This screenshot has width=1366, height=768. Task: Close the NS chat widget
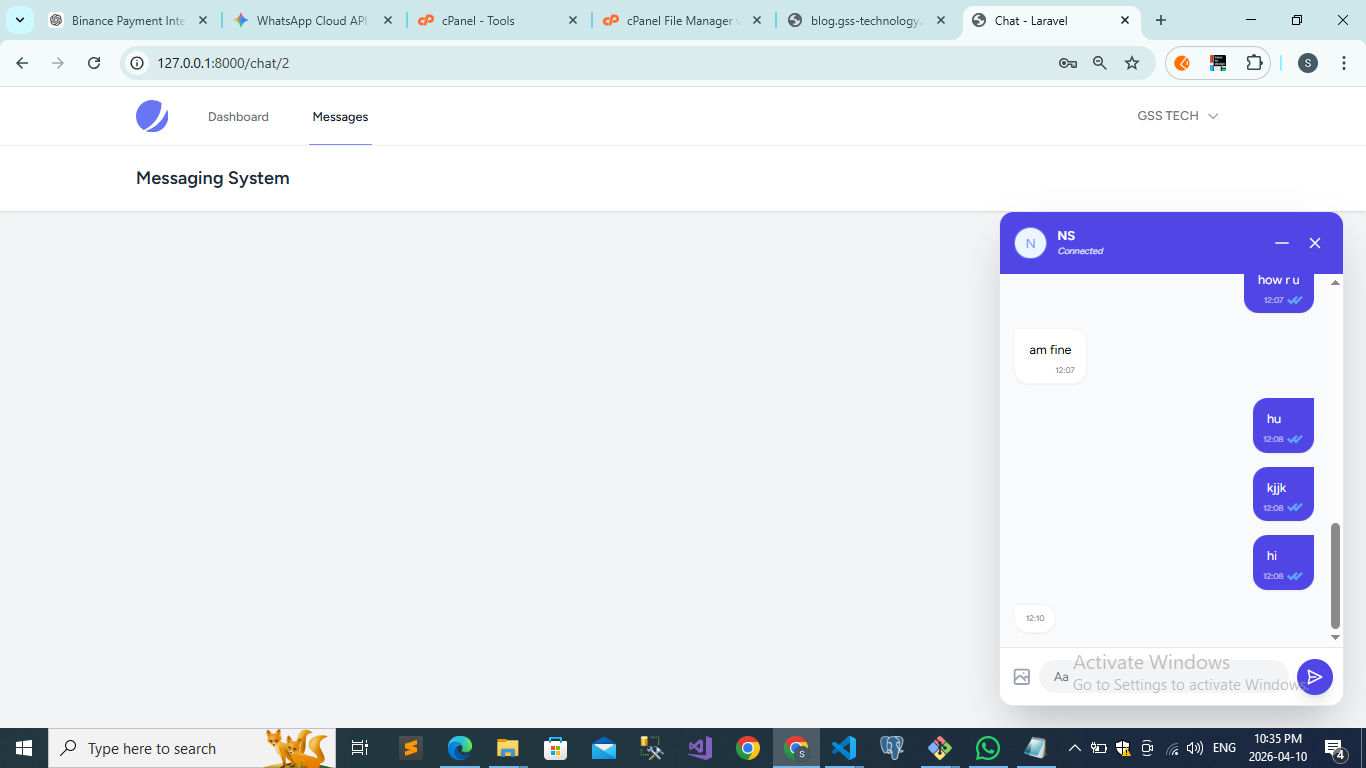[x=1315, y=243]
